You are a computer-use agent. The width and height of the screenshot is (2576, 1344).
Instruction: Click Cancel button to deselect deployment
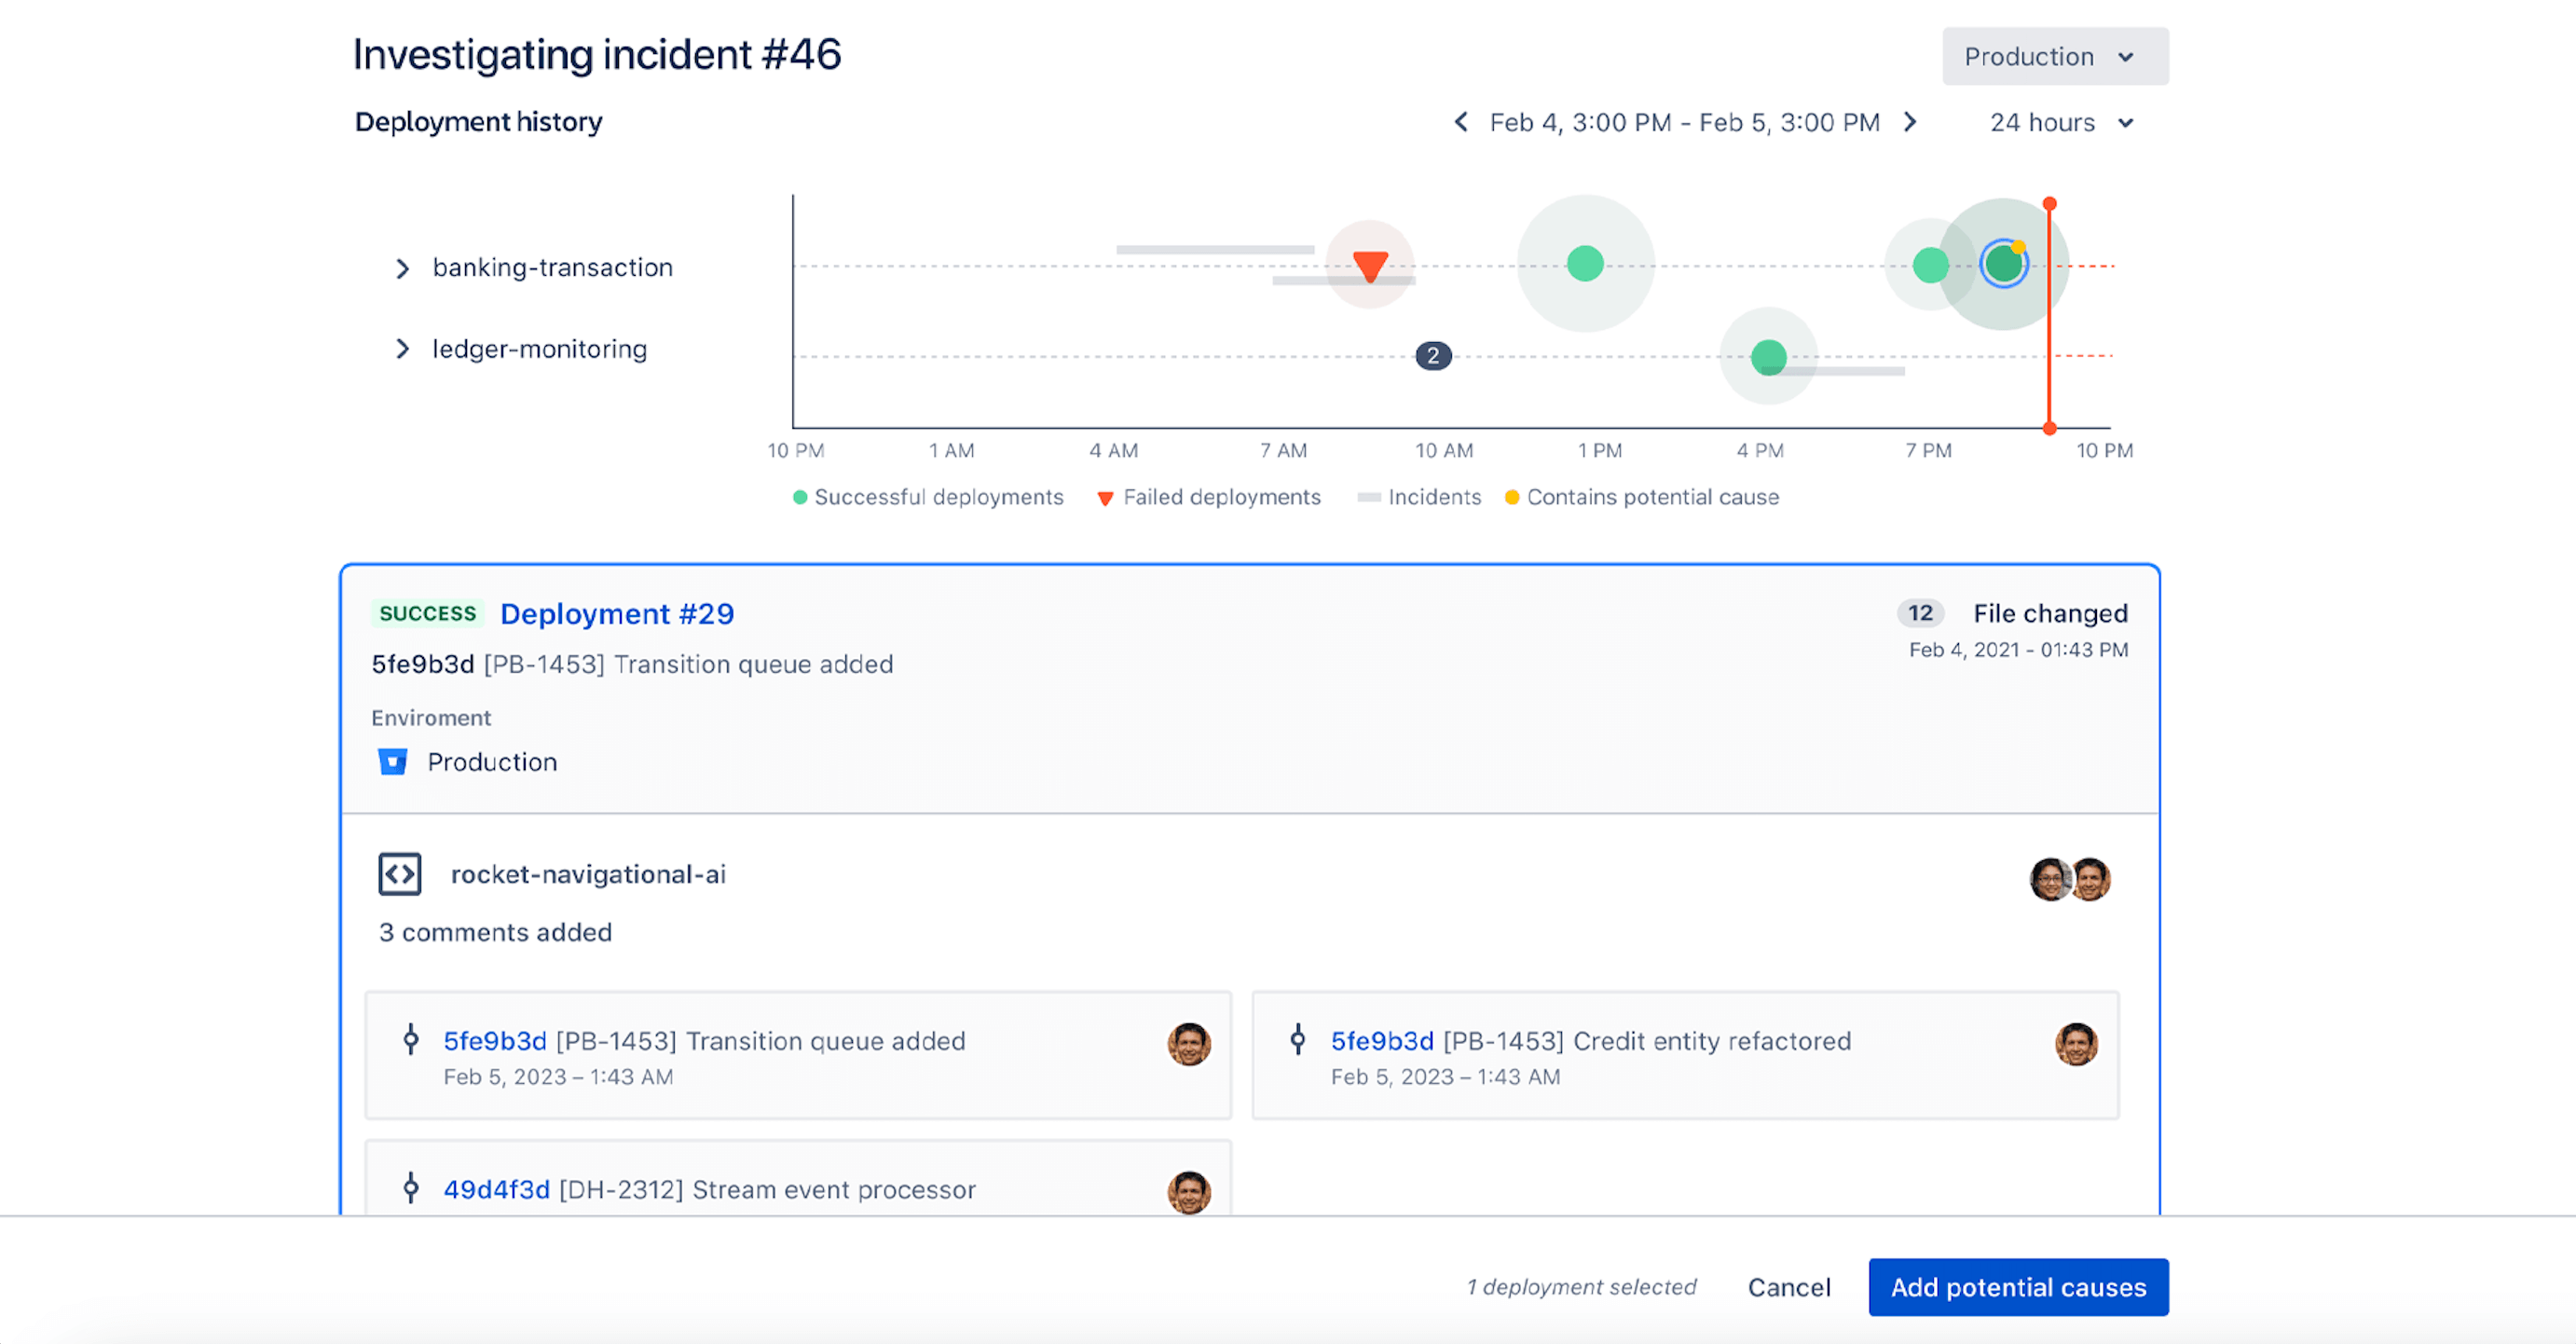(x=1788, y=1286)
